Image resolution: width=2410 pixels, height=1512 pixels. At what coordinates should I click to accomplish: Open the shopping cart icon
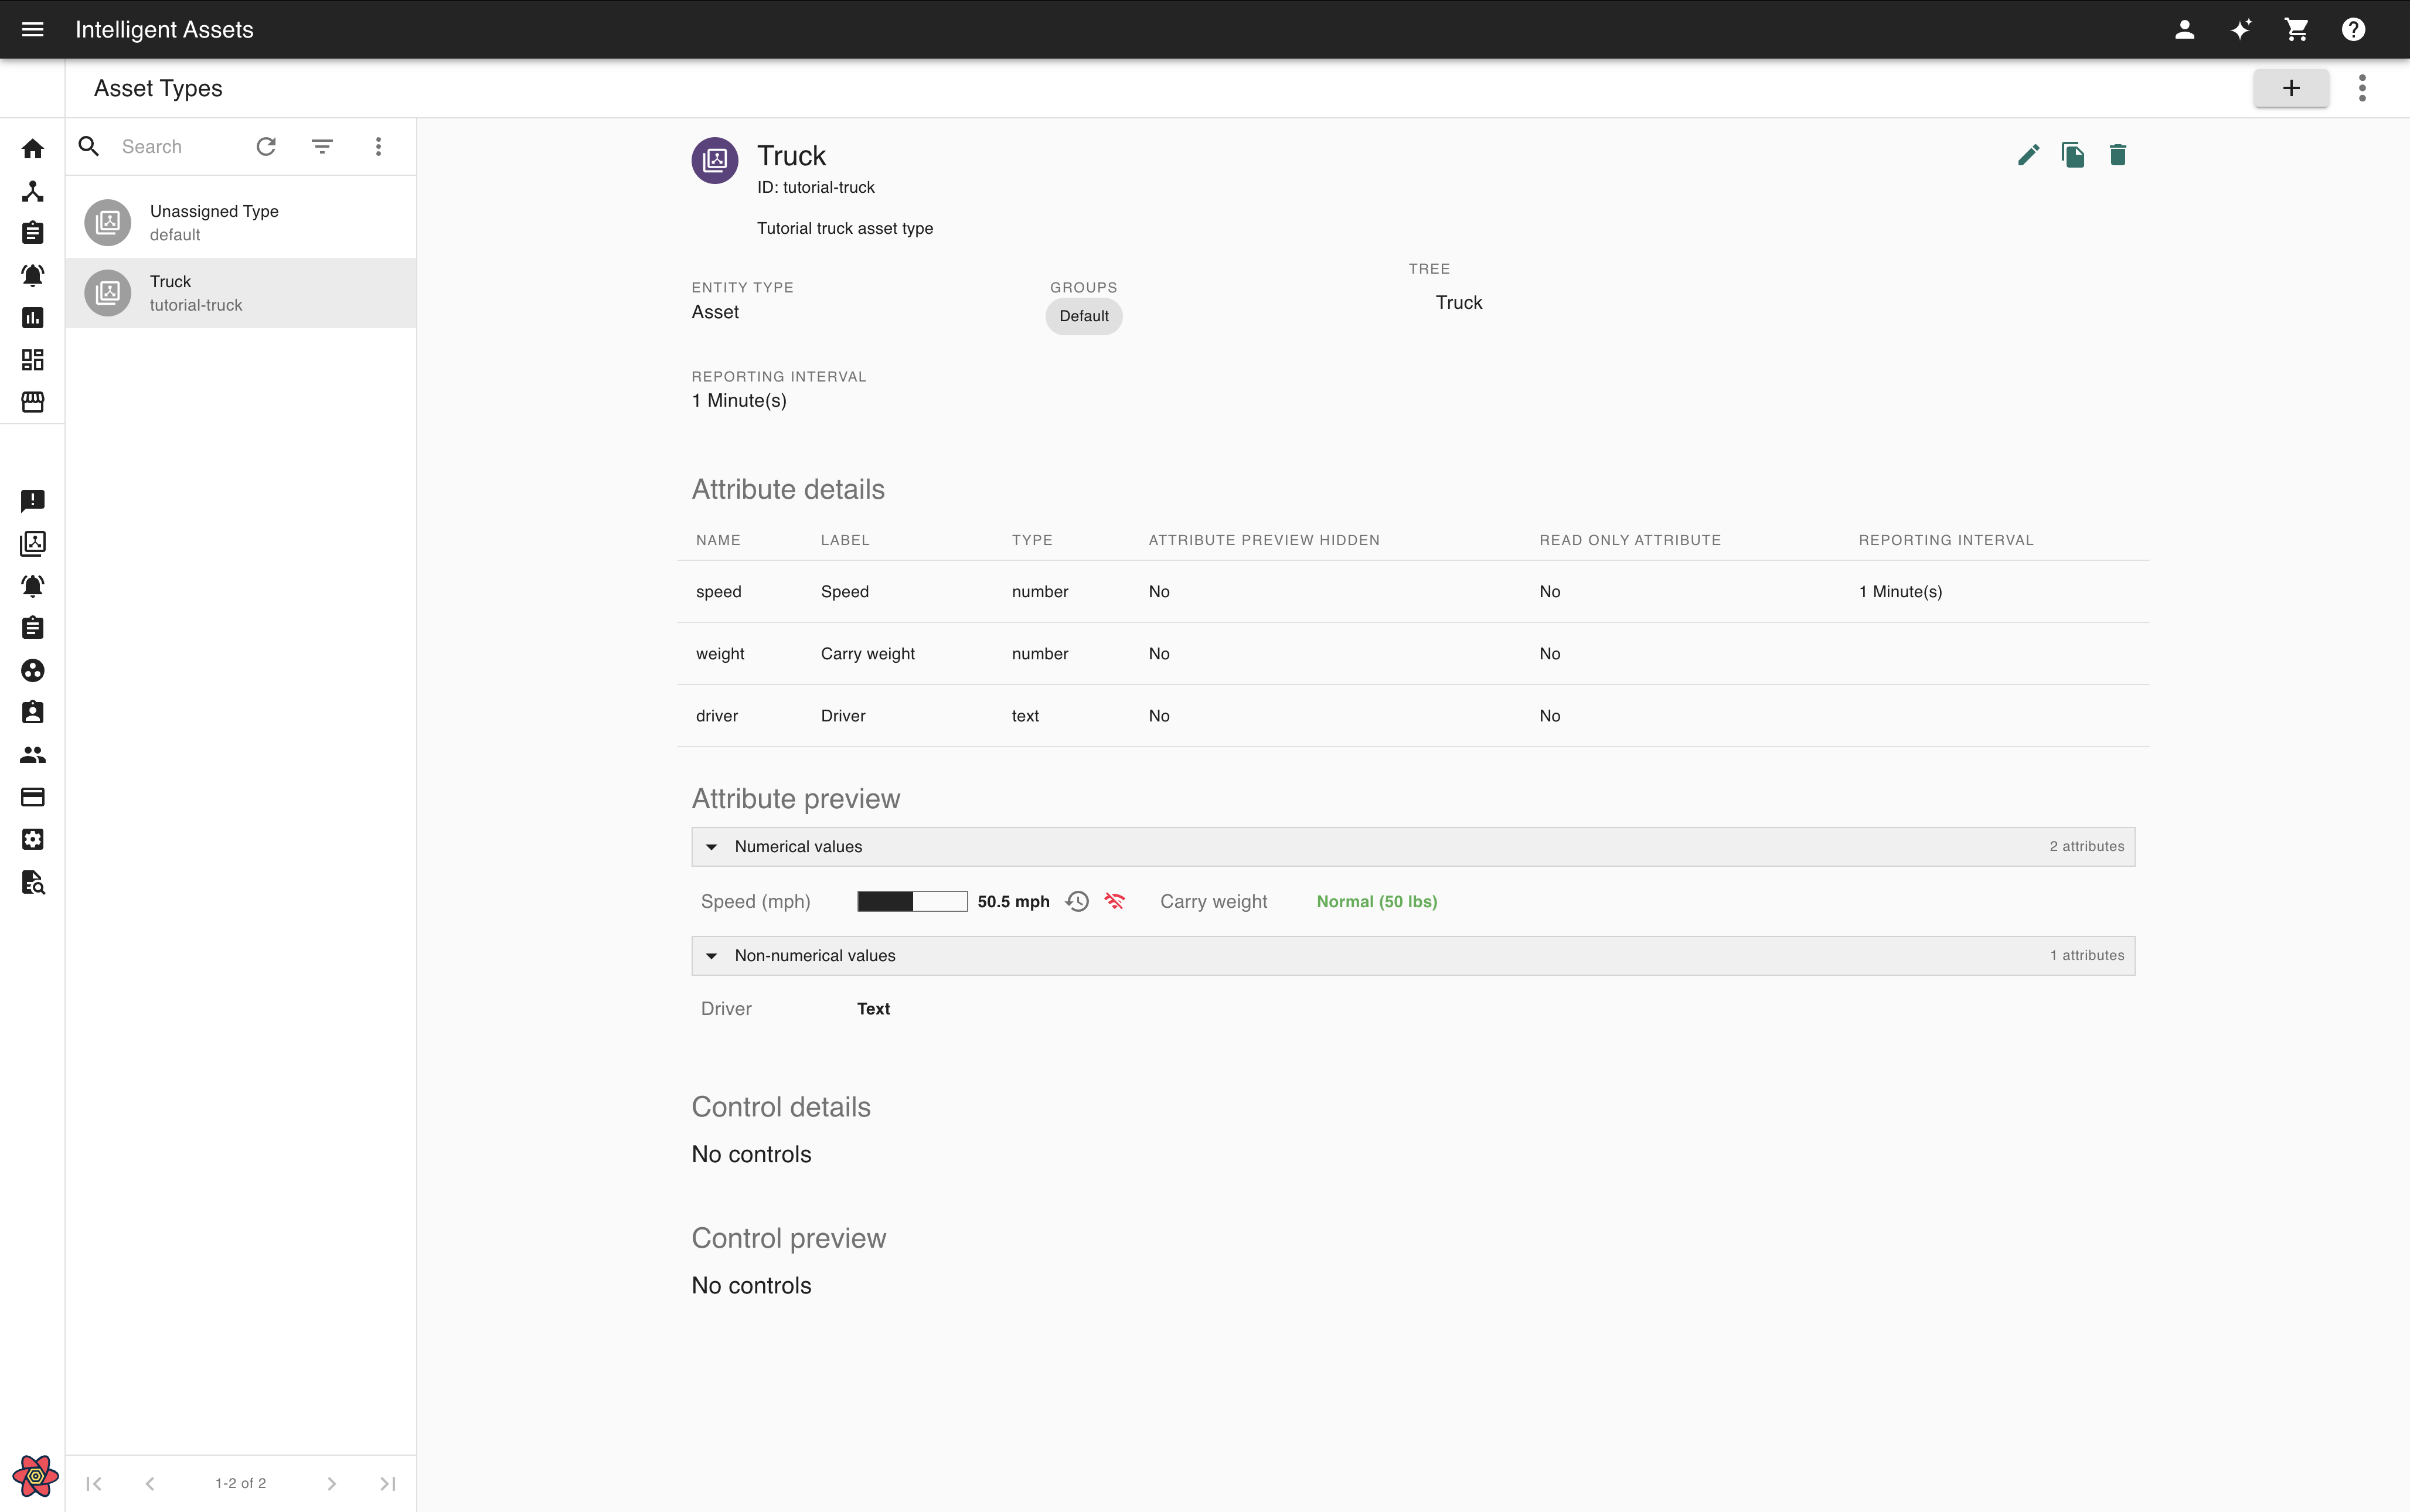pos(2296,29)
